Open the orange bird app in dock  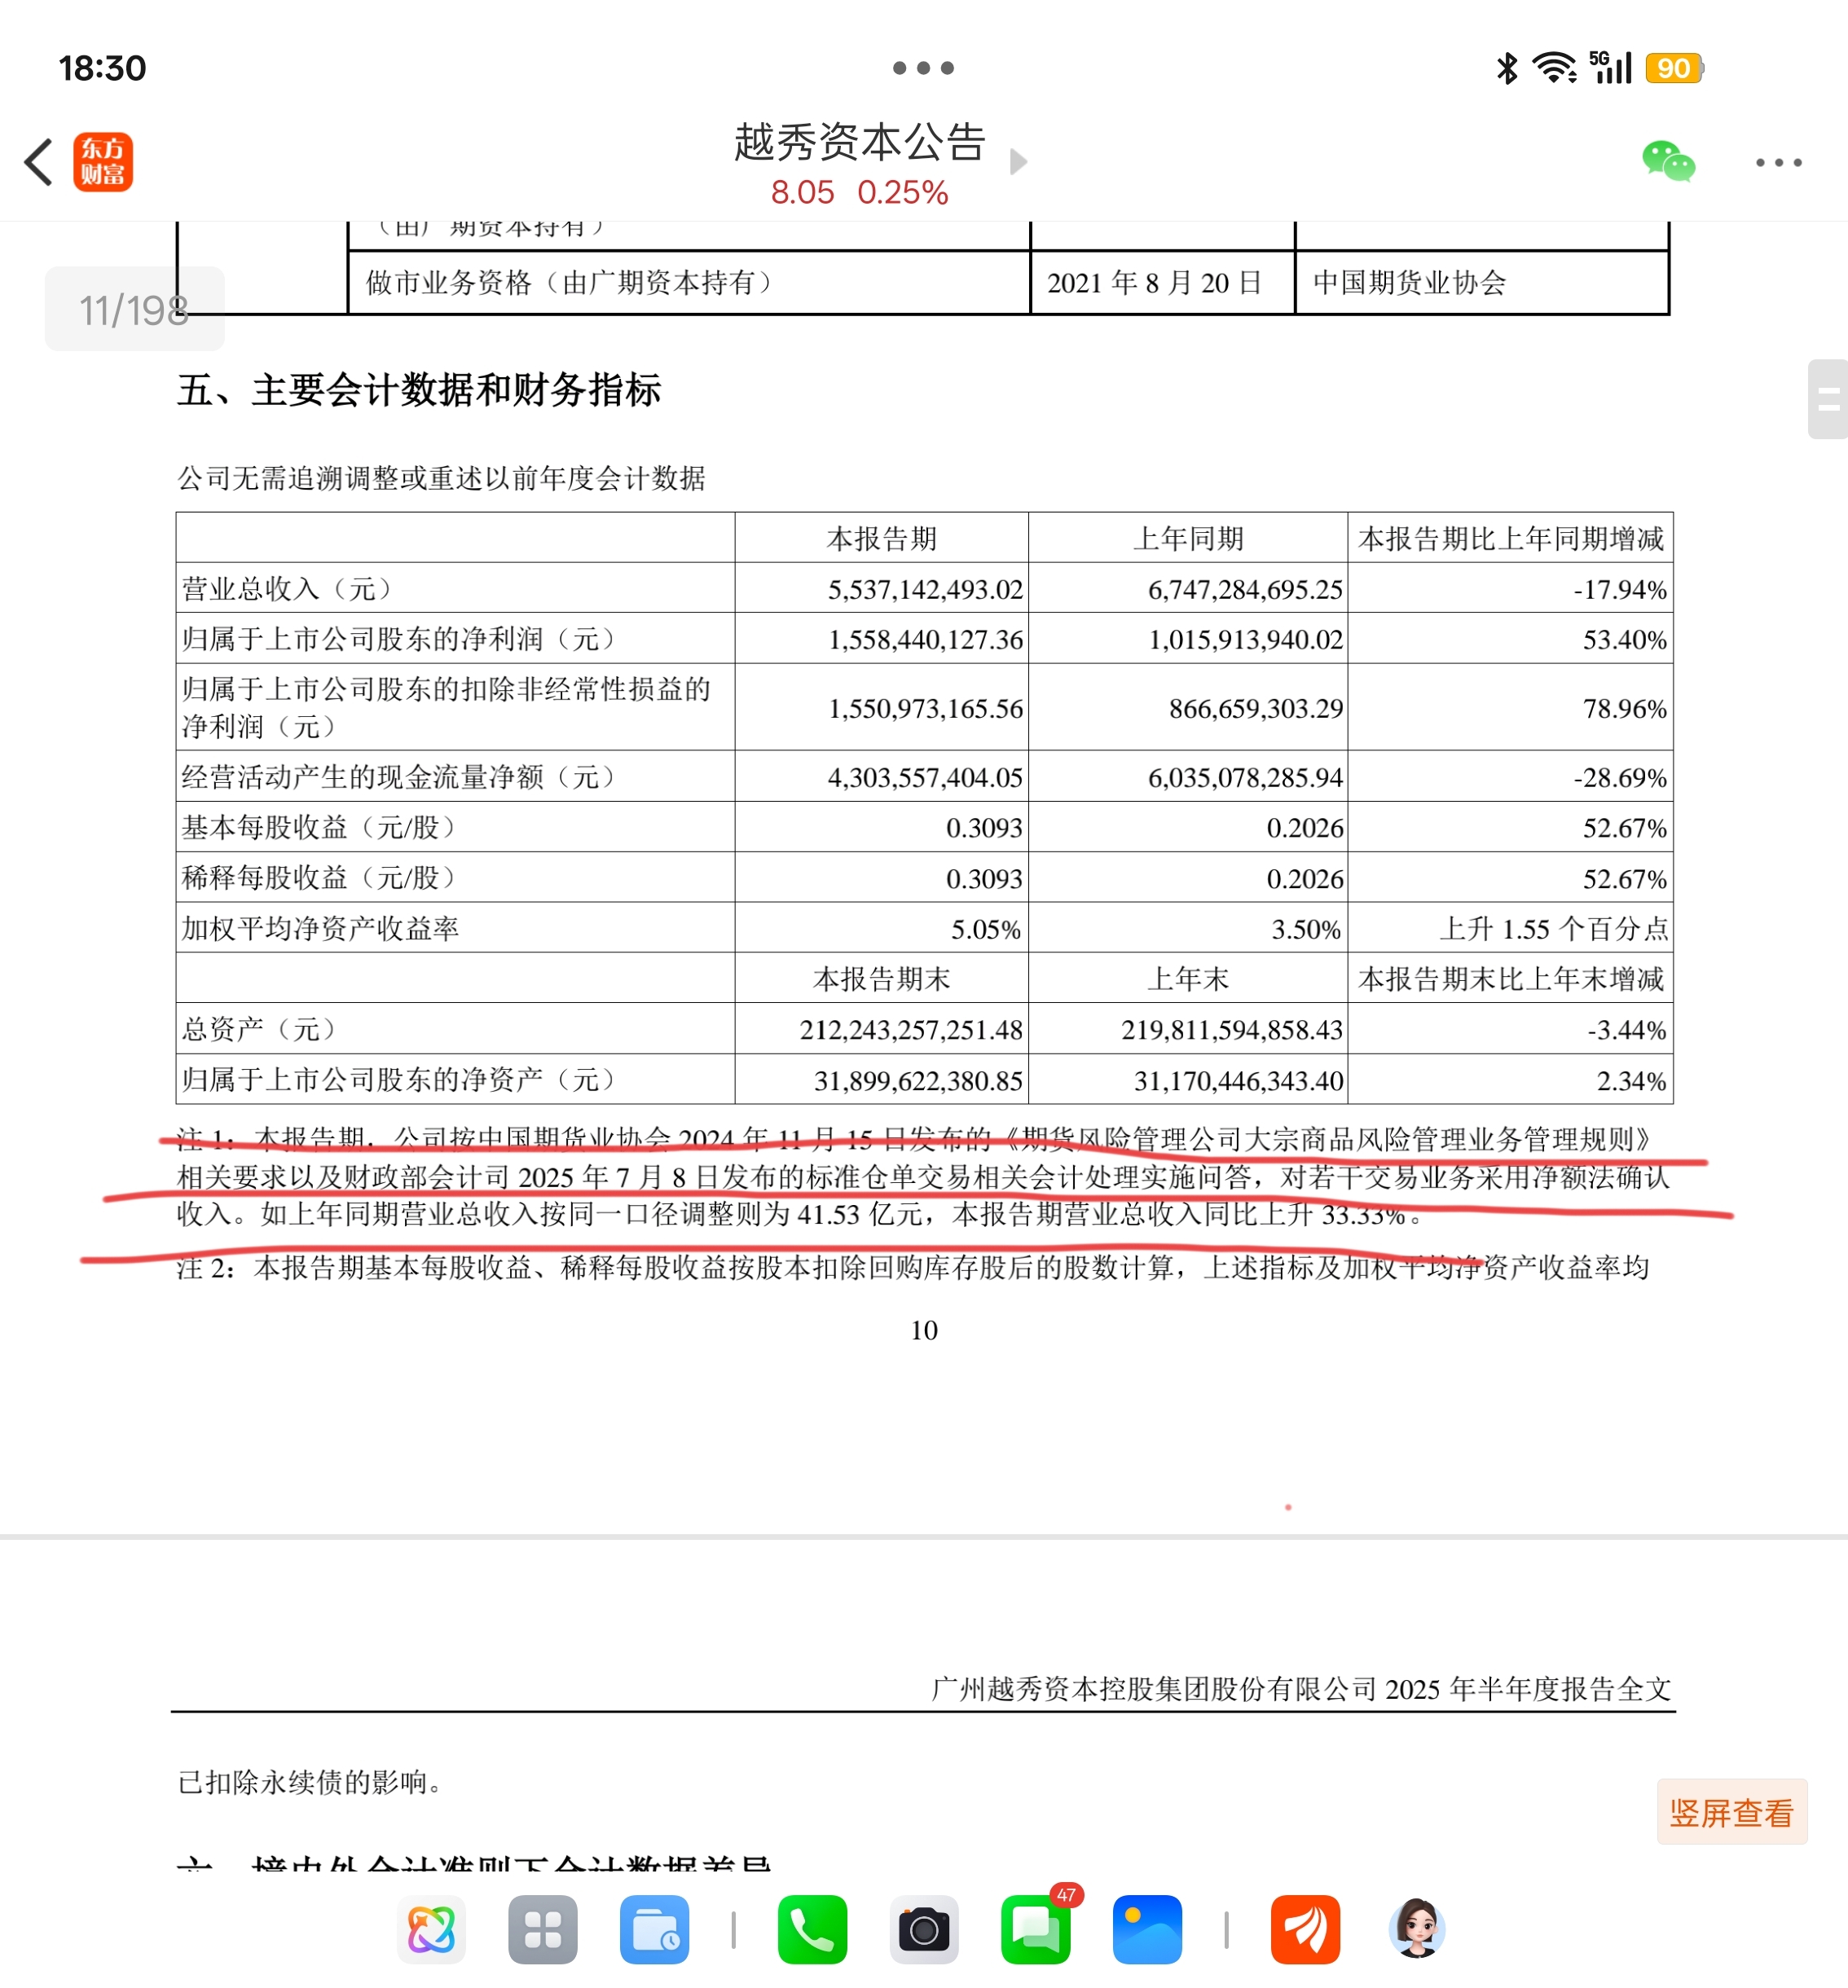(1305, 1929)
